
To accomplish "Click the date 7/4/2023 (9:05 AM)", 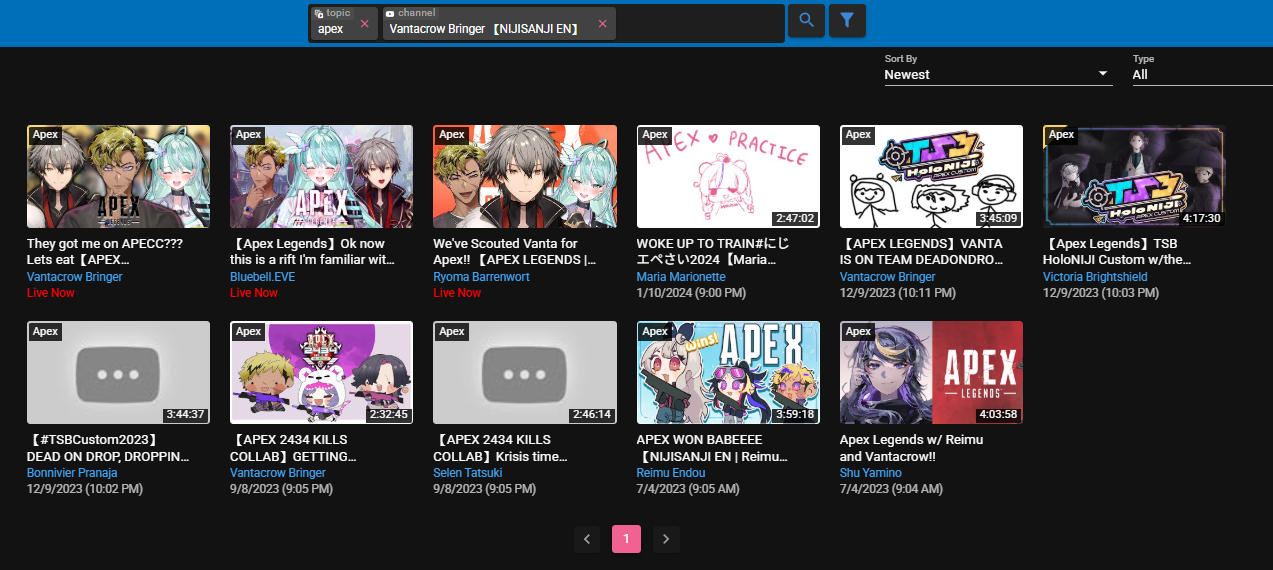I will point(688,489).
